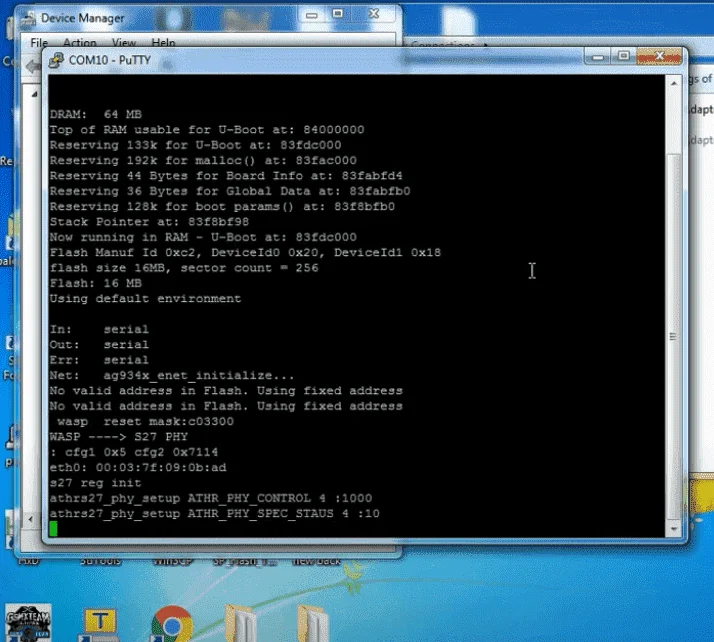Minimize the COM10 PuTTY window
Viewport: 714px width, 642px height.
click(x=598, y=57)
